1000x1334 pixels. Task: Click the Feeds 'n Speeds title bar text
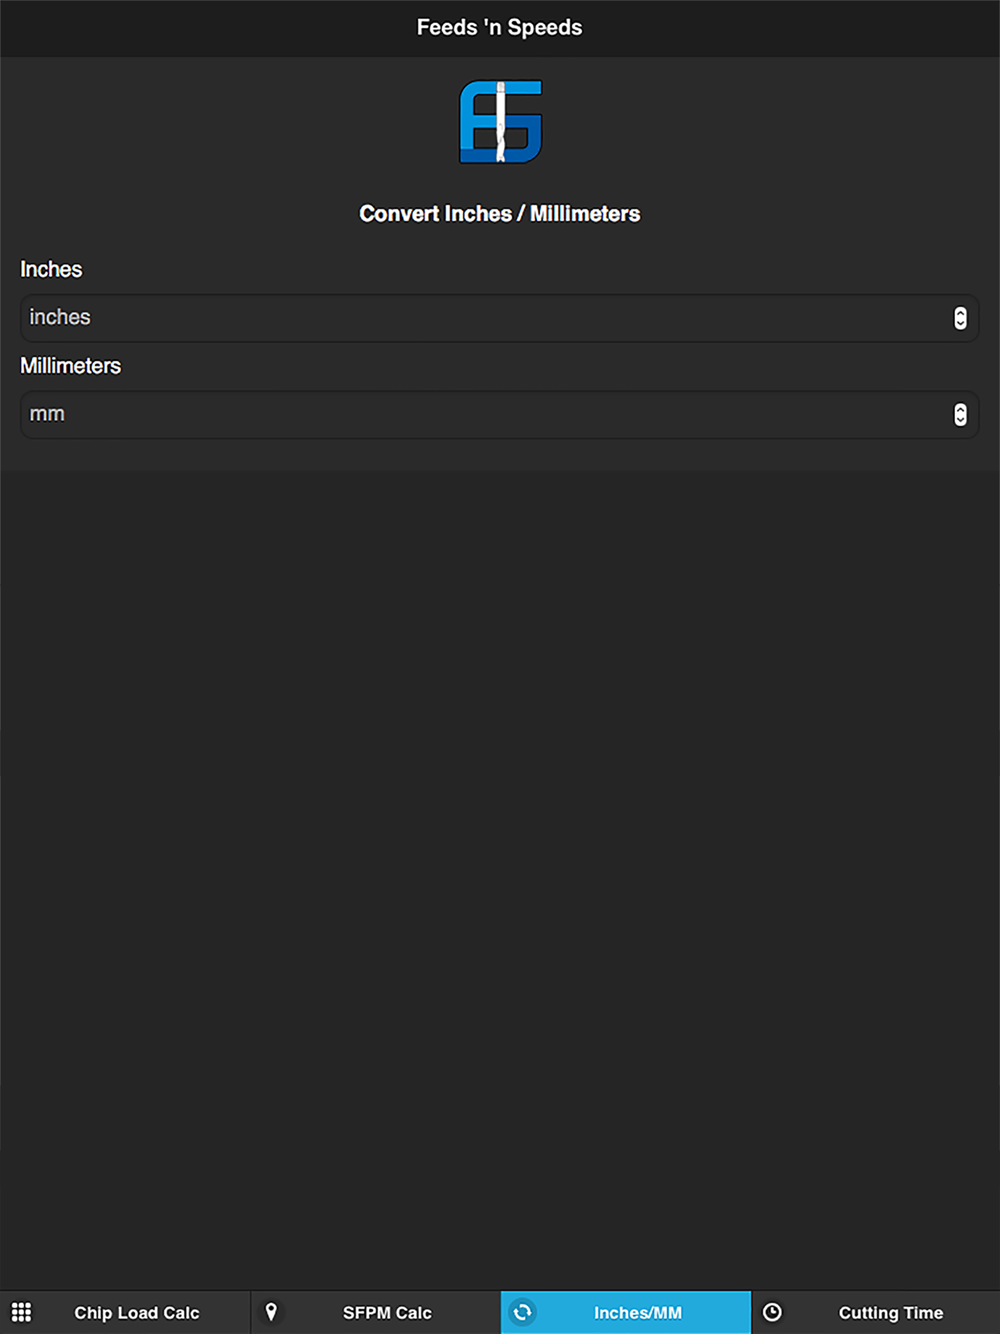tap(499, 28)
